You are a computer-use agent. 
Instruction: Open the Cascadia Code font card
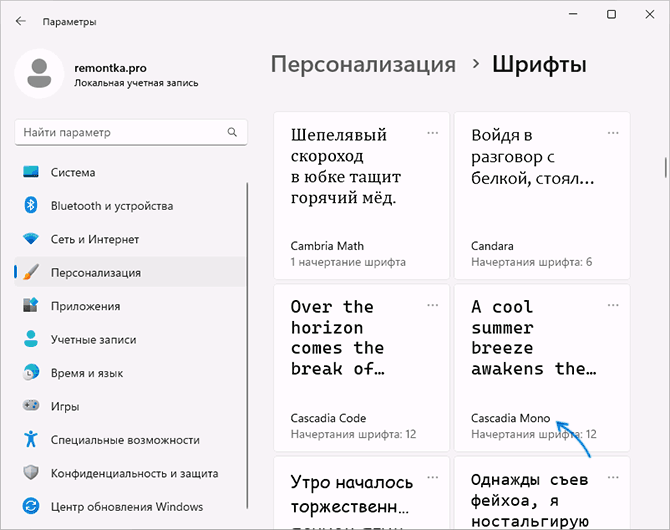click(x=361, y=368)
